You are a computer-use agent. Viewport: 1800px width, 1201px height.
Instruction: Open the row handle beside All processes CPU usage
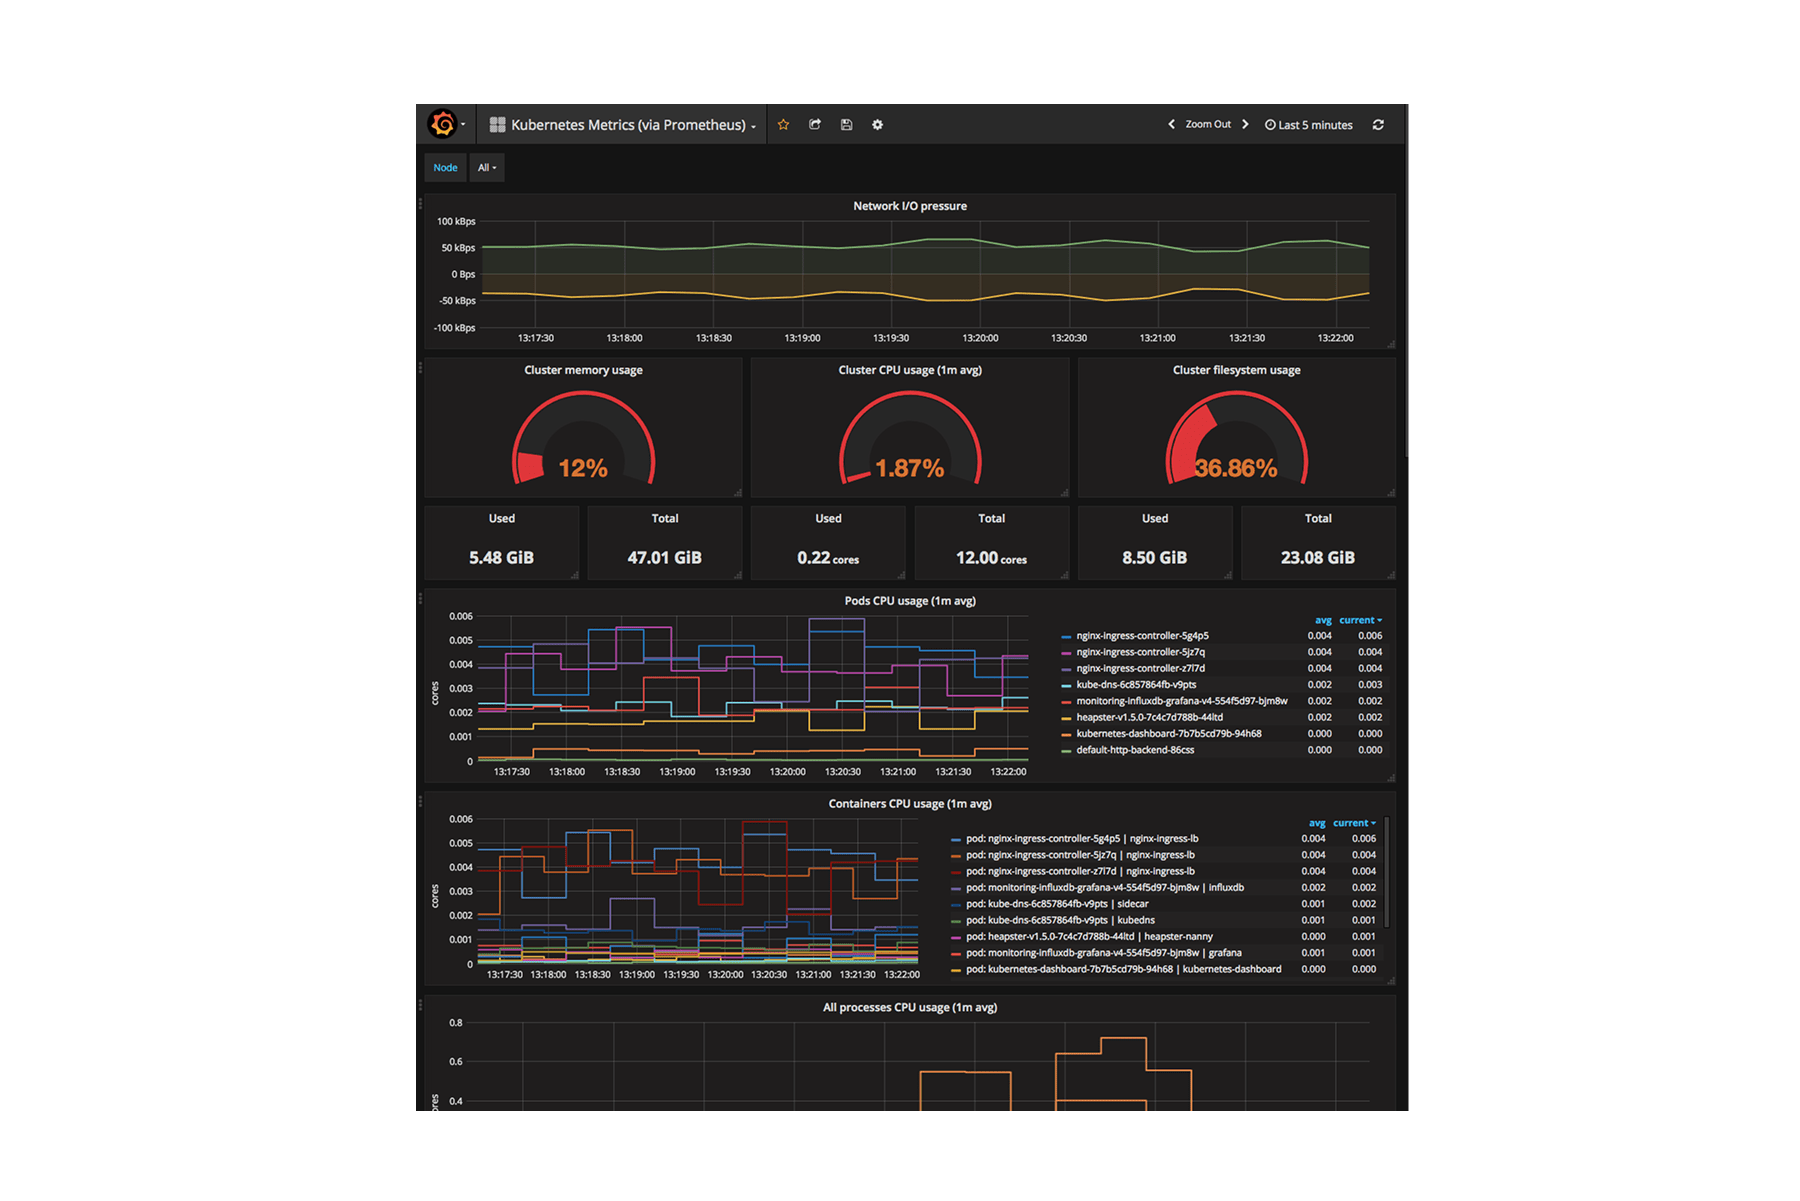click(420, 1005)
